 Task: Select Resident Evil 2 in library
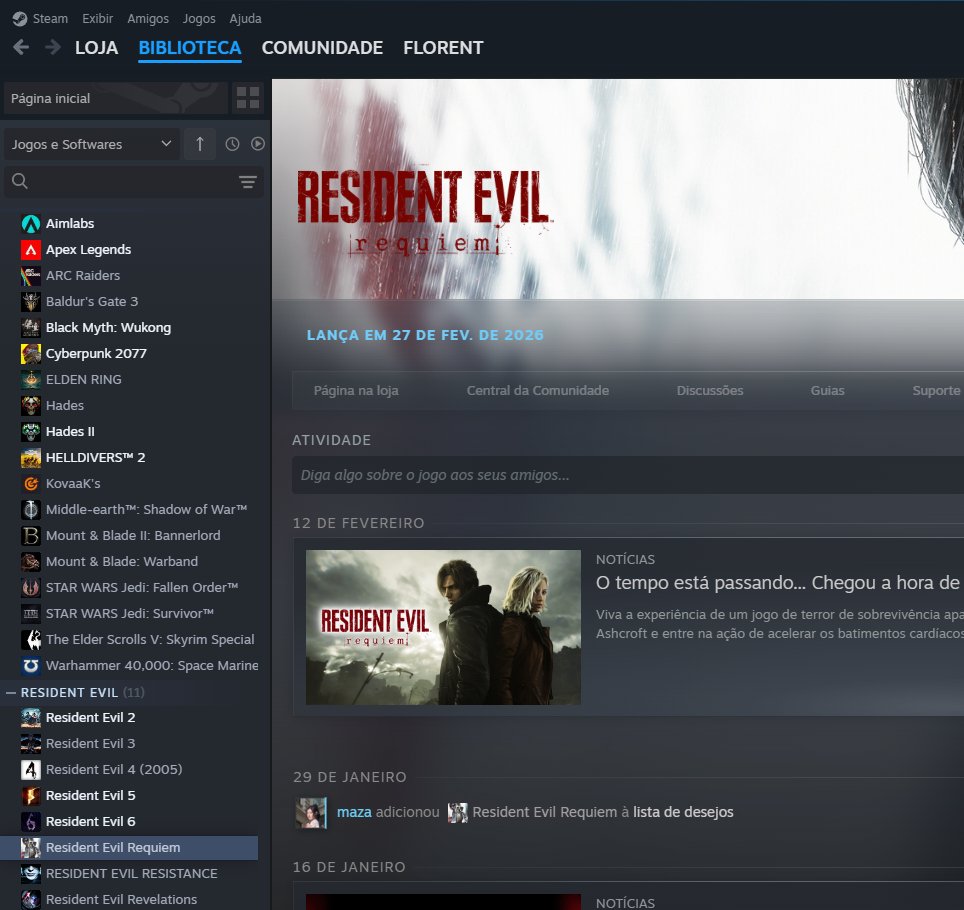coord(129,718)
